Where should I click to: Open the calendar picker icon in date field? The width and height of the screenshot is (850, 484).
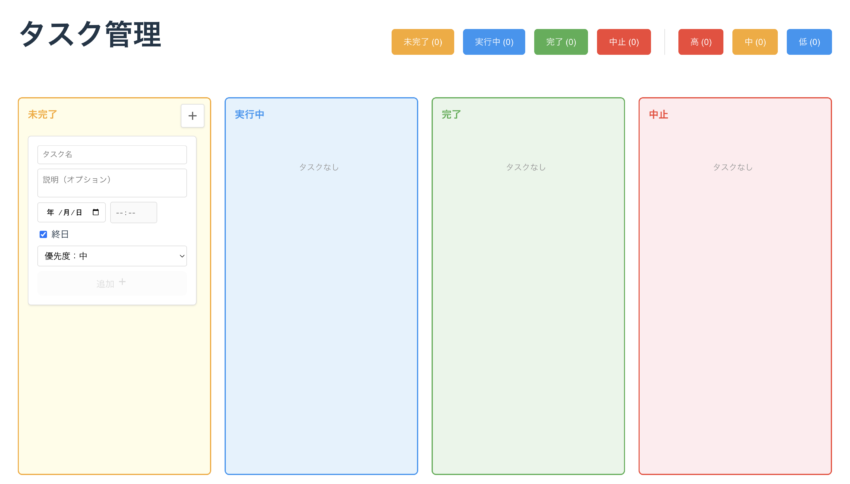click(x=96, y=213)
